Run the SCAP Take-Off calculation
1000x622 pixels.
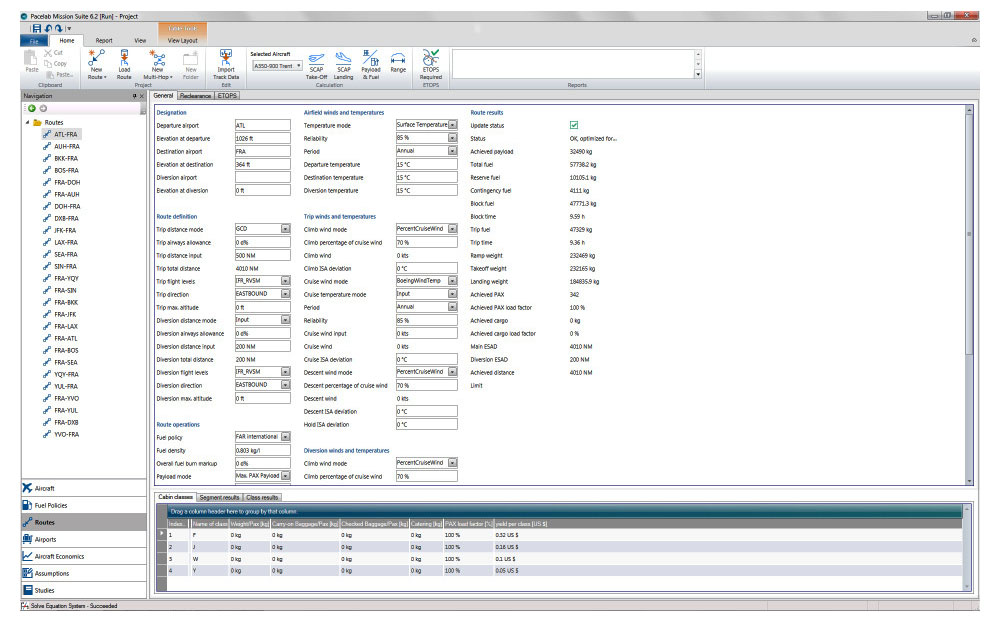click(316, 59)
